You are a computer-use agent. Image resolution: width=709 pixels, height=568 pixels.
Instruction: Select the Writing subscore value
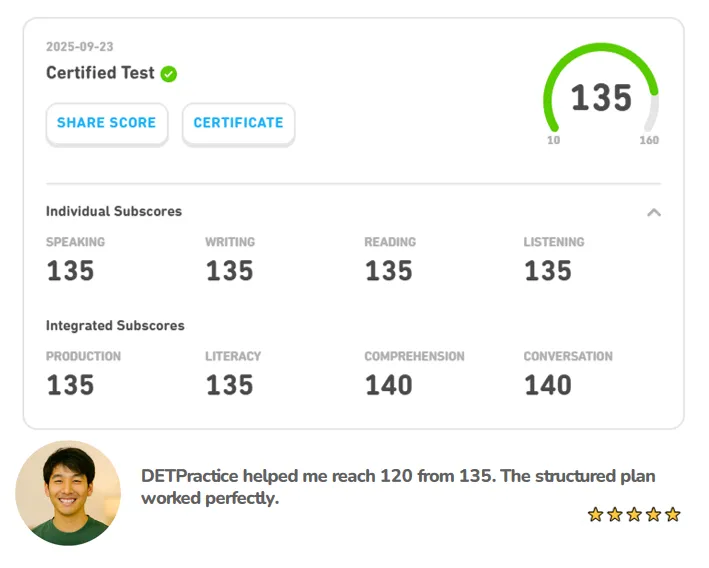pyautogui.click(x=230, y=271)
